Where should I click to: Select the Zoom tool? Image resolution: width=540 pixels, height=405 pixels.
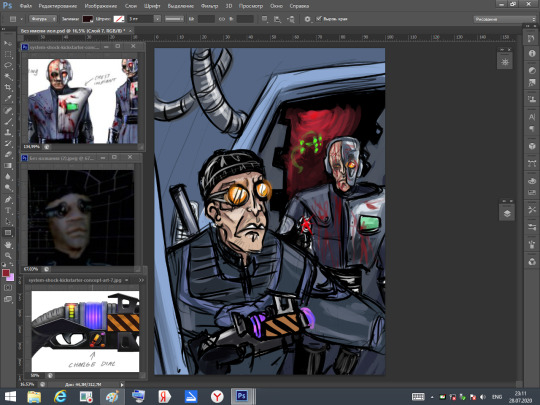click(8, 256)
